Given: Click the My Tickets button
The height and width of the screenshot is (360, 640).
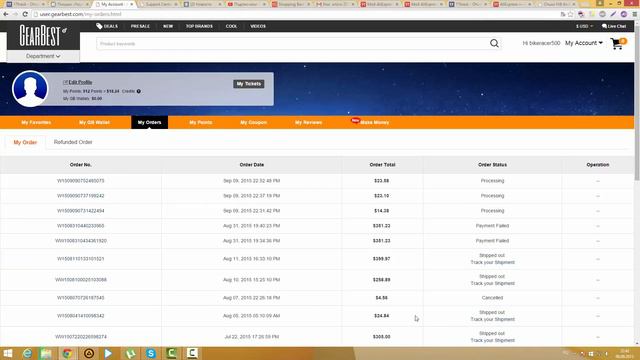Looking at the screenshot, I should pos(249,84).
